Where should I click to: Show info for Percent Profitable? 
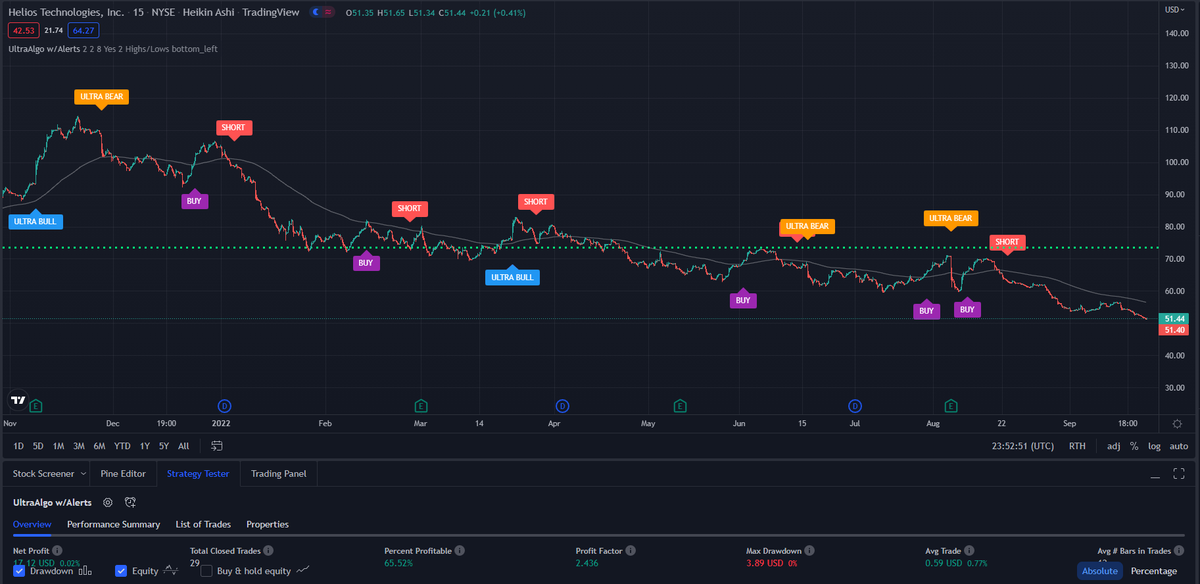(x=459, y=551)
